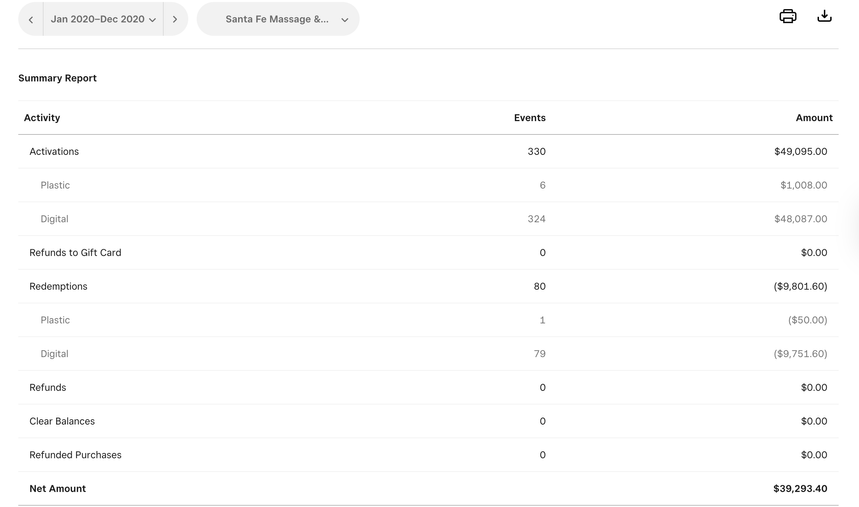This screenshot has width=859, height=507.
Task: Select amount $48,087.00
Action: coord(800,219)
